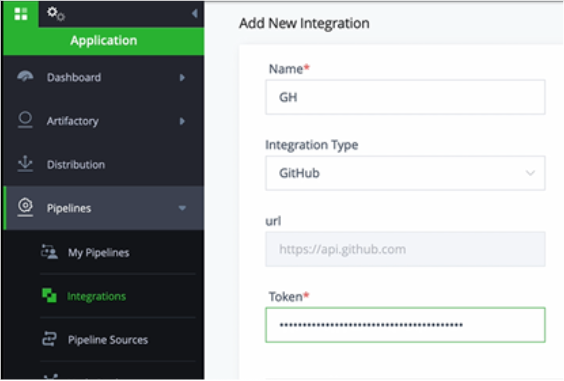
Task: Click the Artifactory circle icon
Action: pos(25,120)
